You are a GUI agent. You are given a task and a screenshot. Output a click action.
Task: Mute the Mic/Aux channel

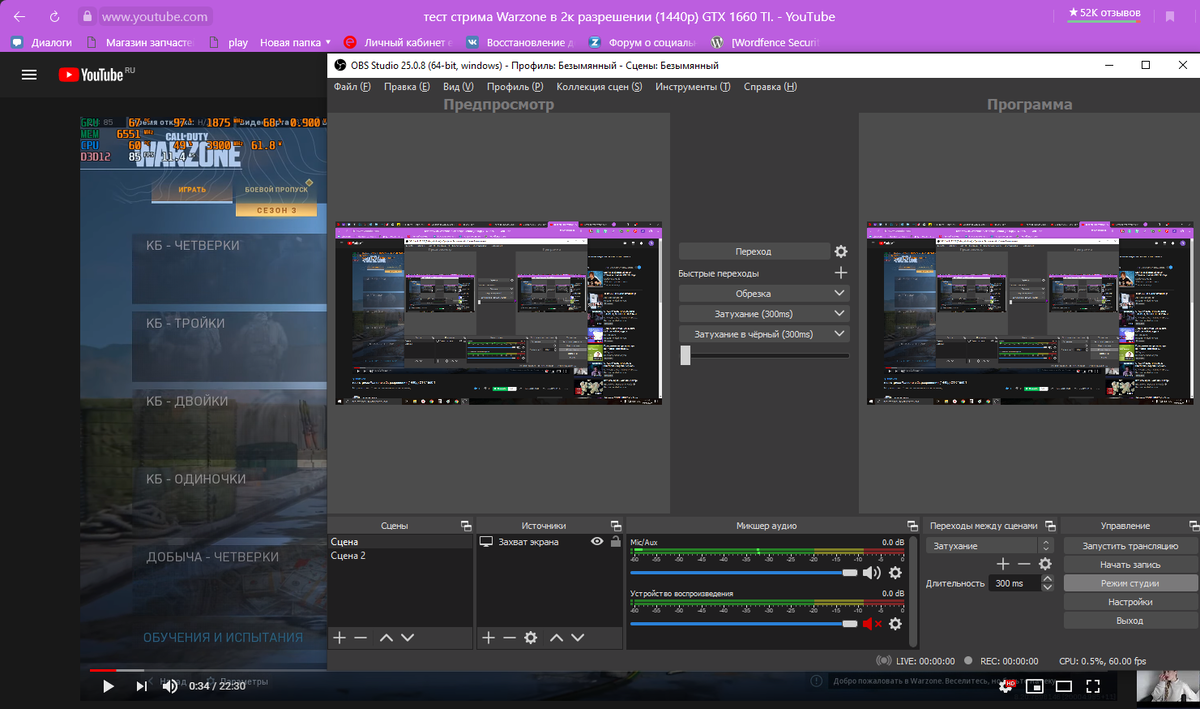tap(872, 573)
